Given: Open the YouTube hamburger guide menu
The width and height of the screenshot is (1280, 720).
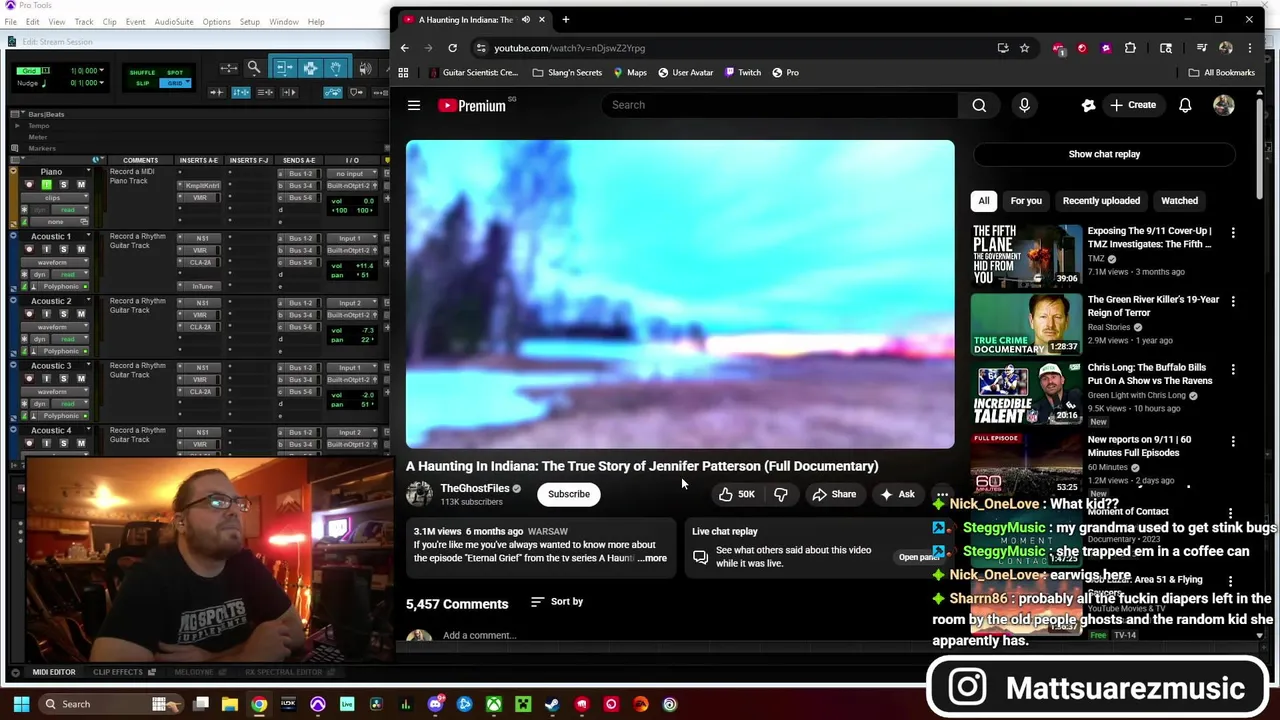Looking at the screenshot, I should click(414, 105).
